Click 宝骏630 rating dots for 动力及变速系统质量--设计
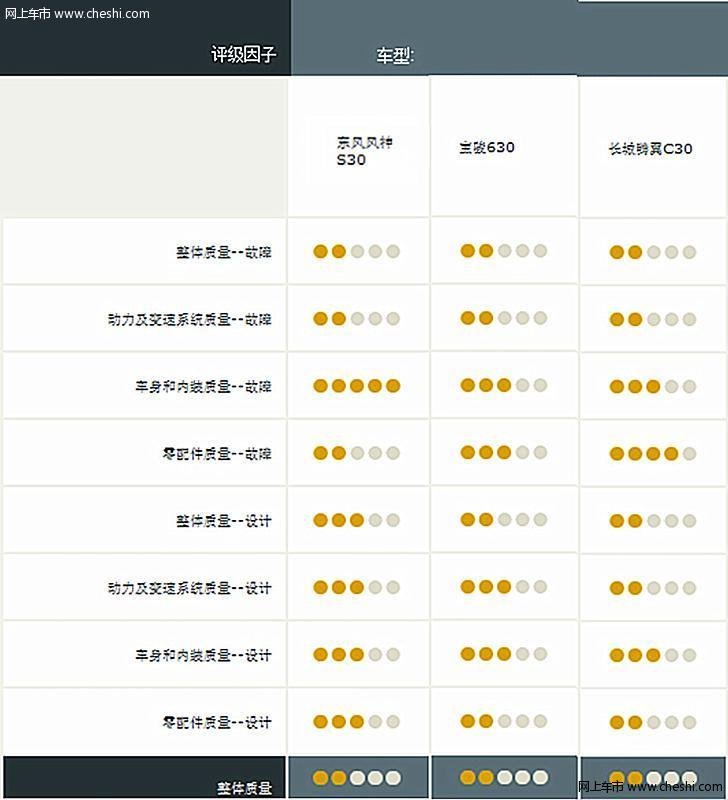 504,586
